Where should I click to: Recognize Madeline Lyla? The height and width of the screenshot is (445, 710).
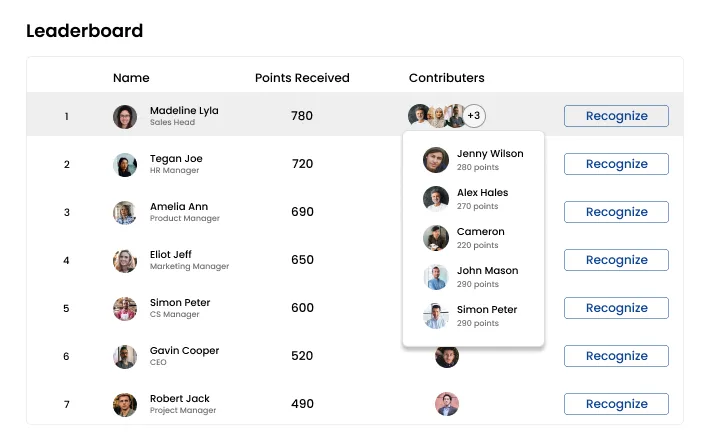[616, 116]
